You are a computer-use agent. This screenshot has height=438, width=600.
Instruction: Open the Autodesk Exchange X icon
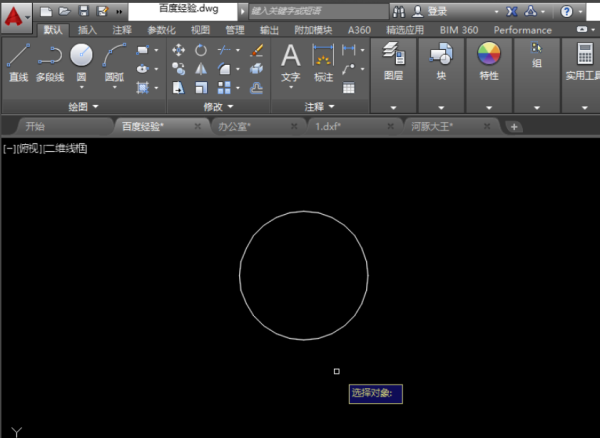512,12
